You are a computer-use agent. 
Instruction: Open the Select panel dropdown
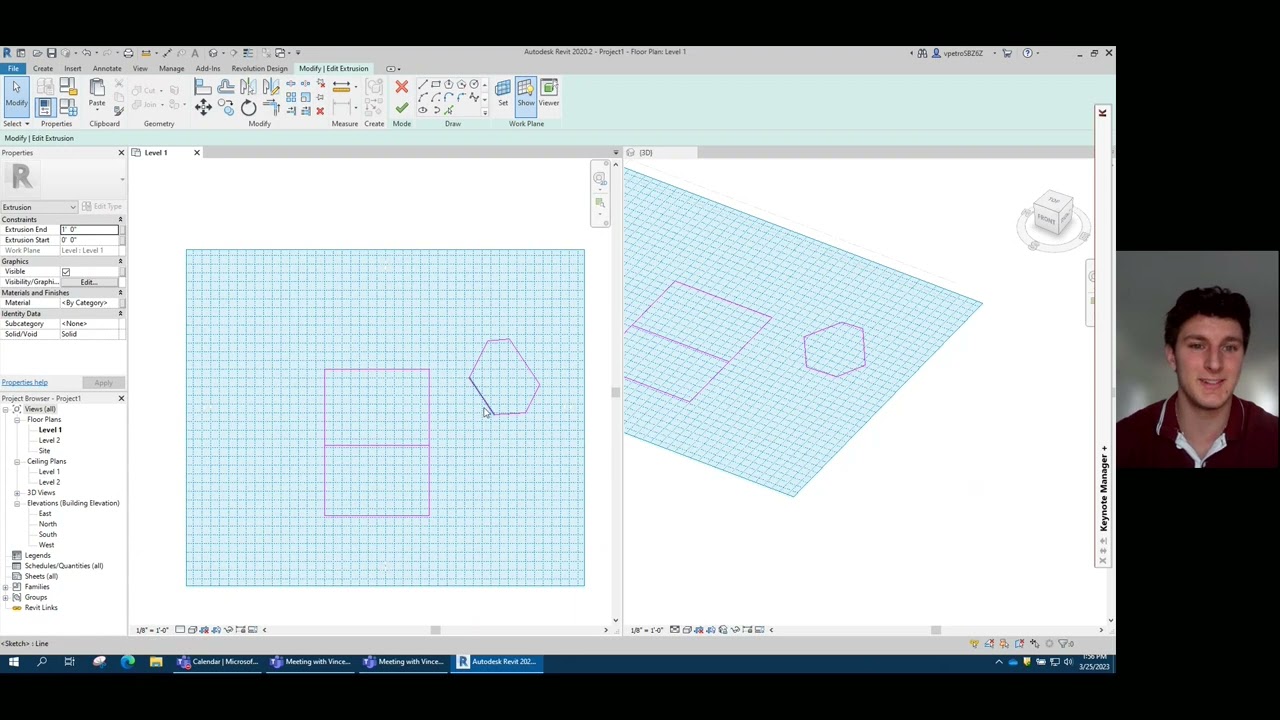(15, 124)
